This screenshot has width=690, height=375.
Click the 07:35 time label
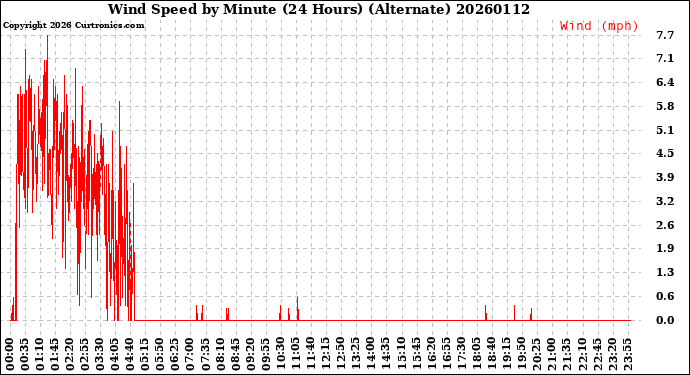tap(206, 354)
